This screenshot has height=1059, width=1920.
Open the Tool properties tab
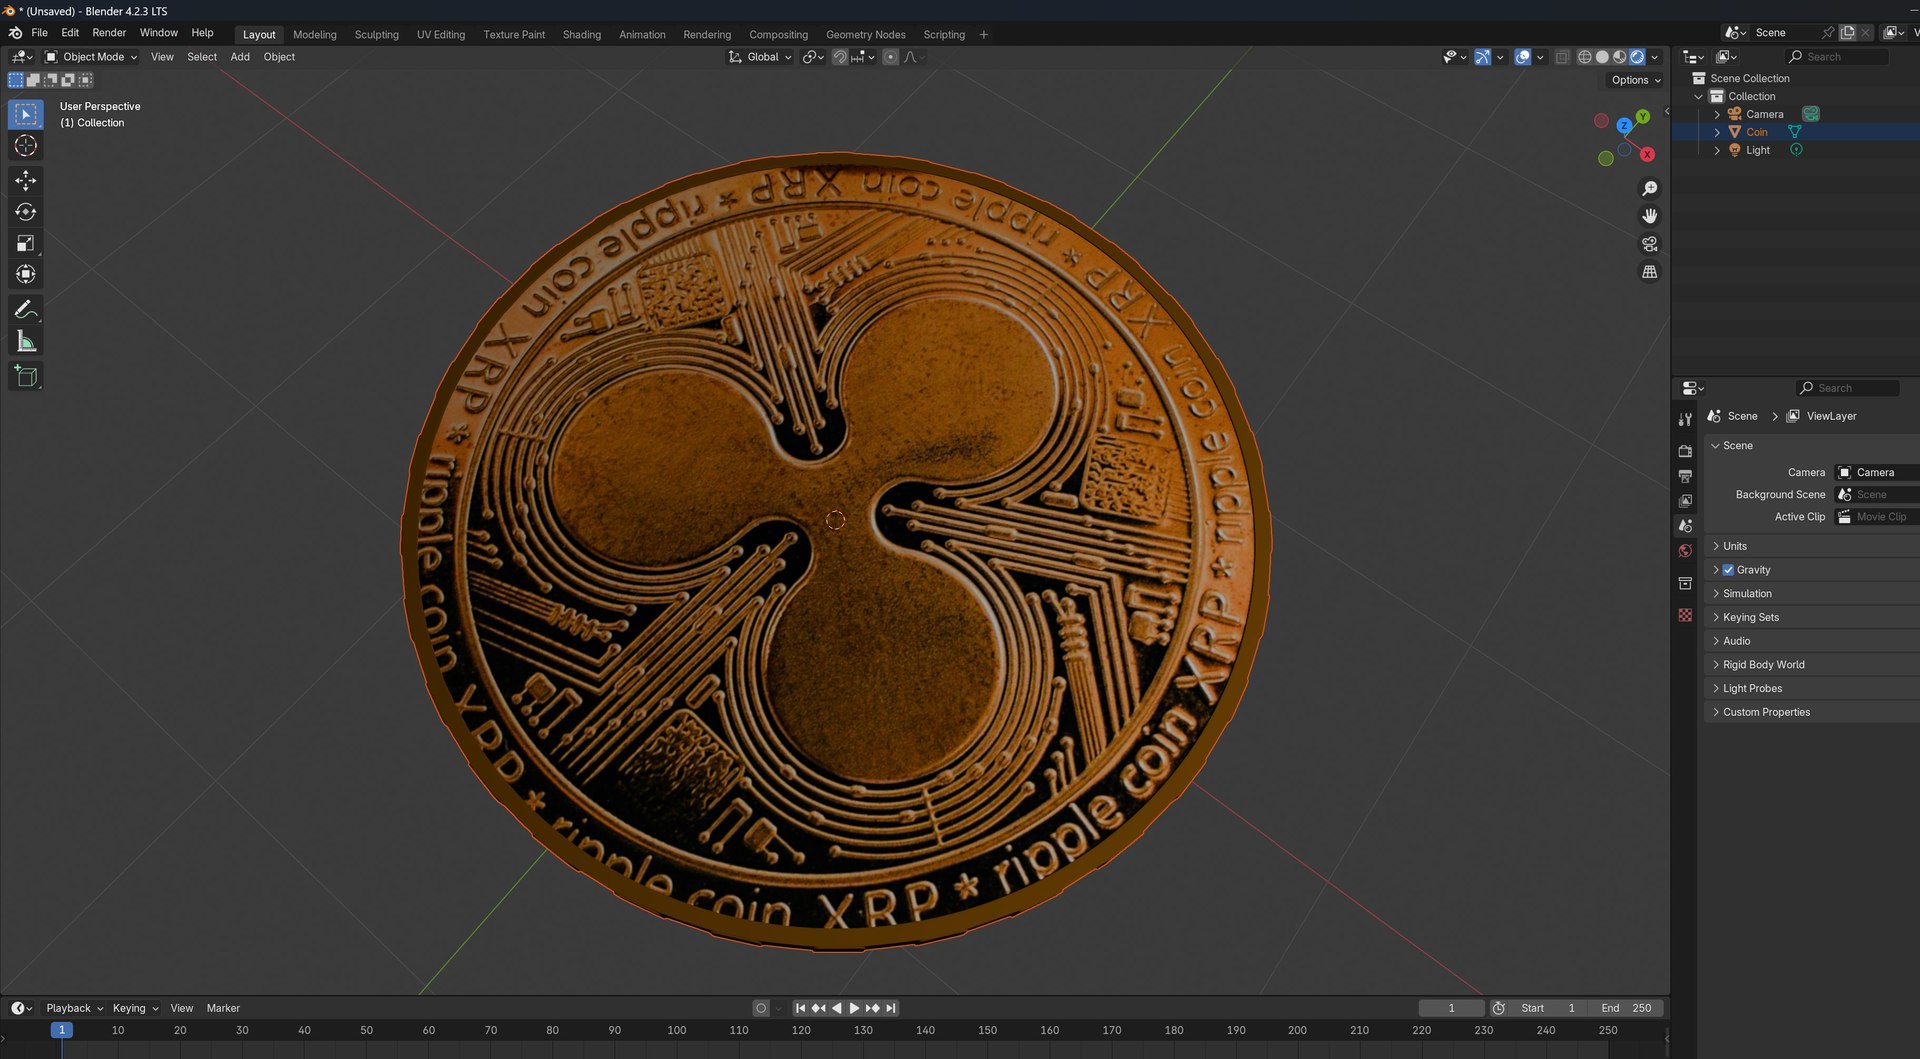(x=1685, y=420)
